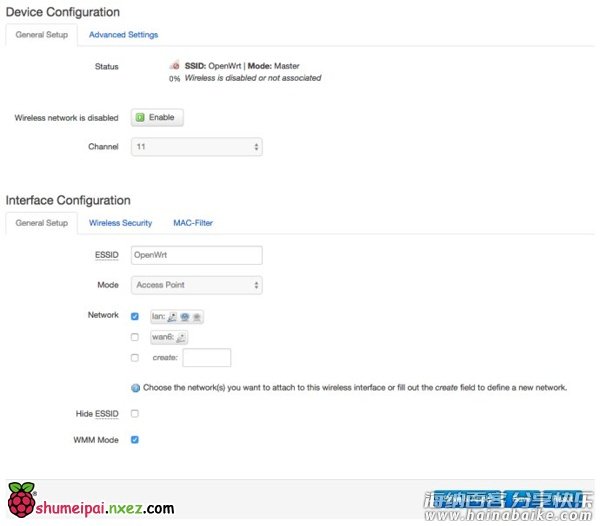Toggle the WMM Mode checkbox
The image size is (600, 526).
tap(135, 440)
